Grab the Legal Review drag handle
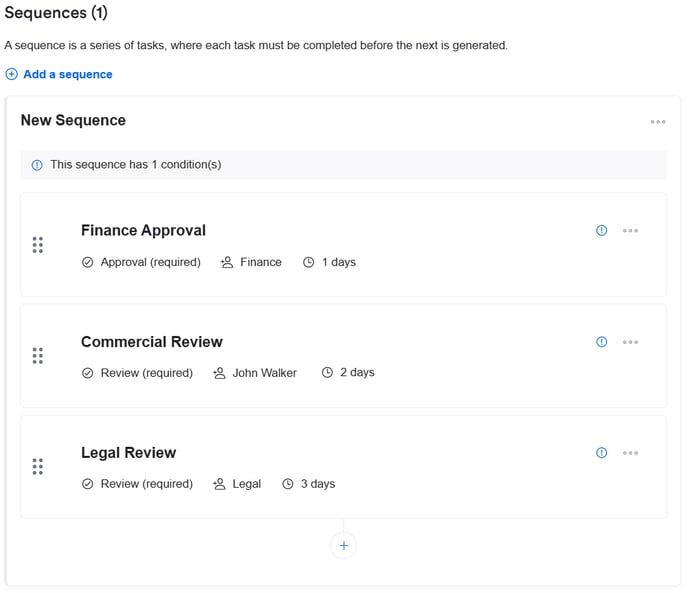 tap(38, 467)
